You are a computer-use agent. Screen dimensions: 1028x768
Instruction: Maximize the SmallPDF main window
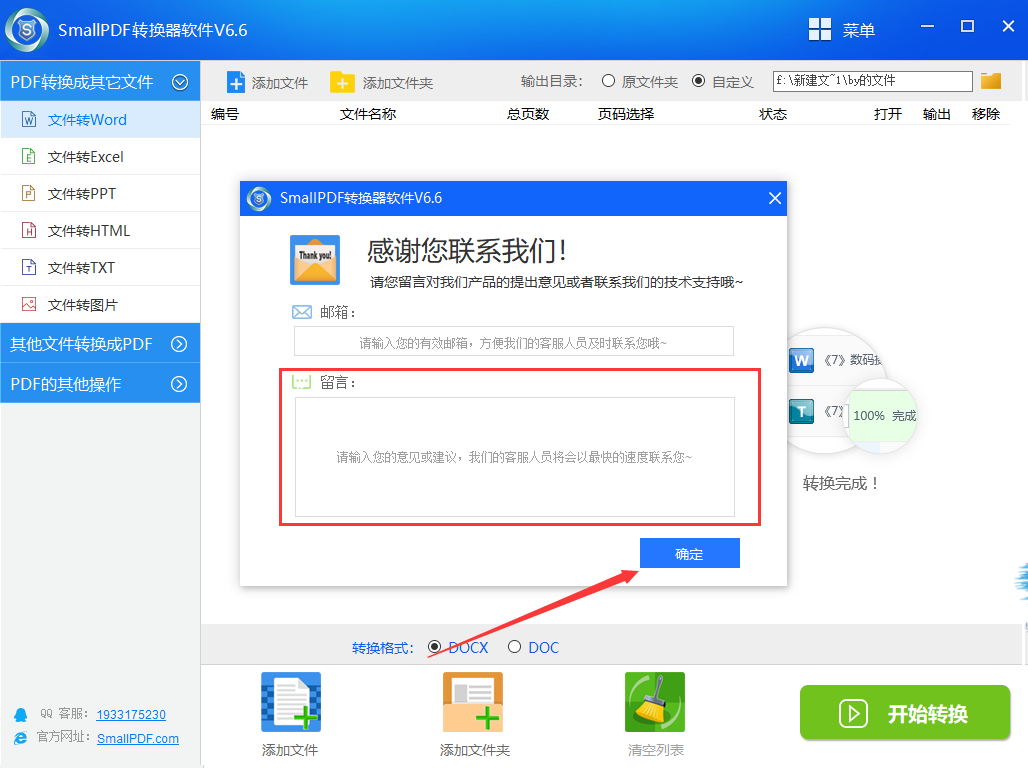tap(967, 26)
